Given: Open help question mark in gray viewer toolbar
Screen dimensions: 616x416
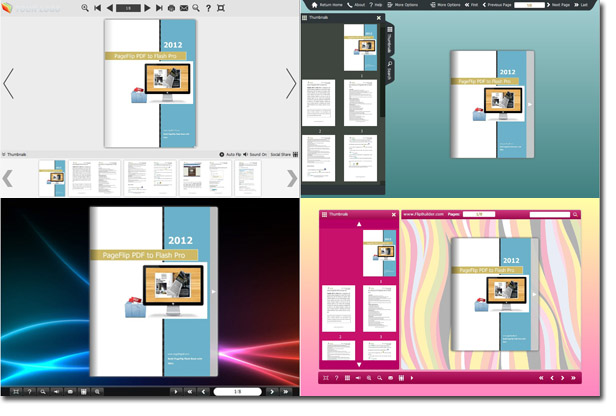Looking at the screenshot, I should [x=208, y=8].
